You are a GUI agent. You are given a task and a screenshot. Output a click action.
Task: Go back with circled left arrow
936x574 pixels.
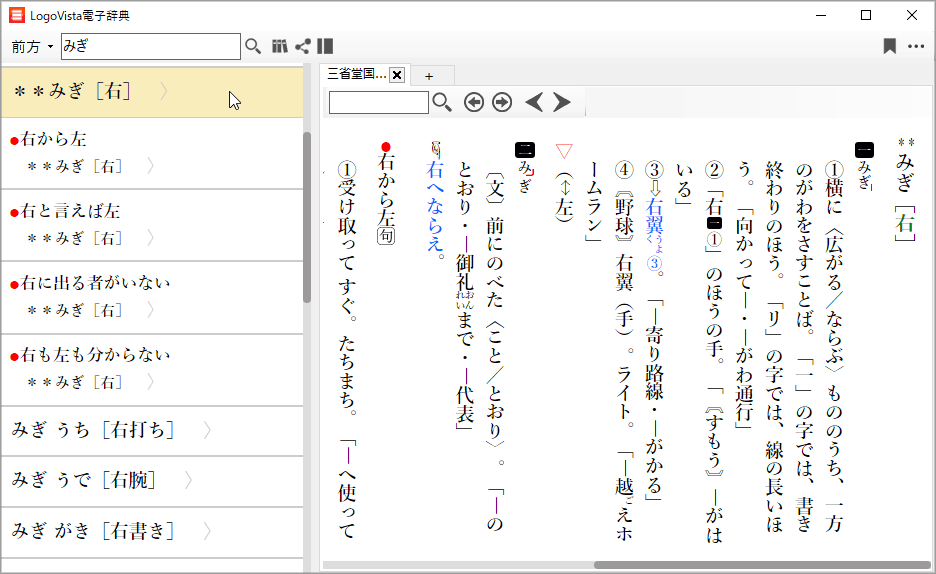474,102
